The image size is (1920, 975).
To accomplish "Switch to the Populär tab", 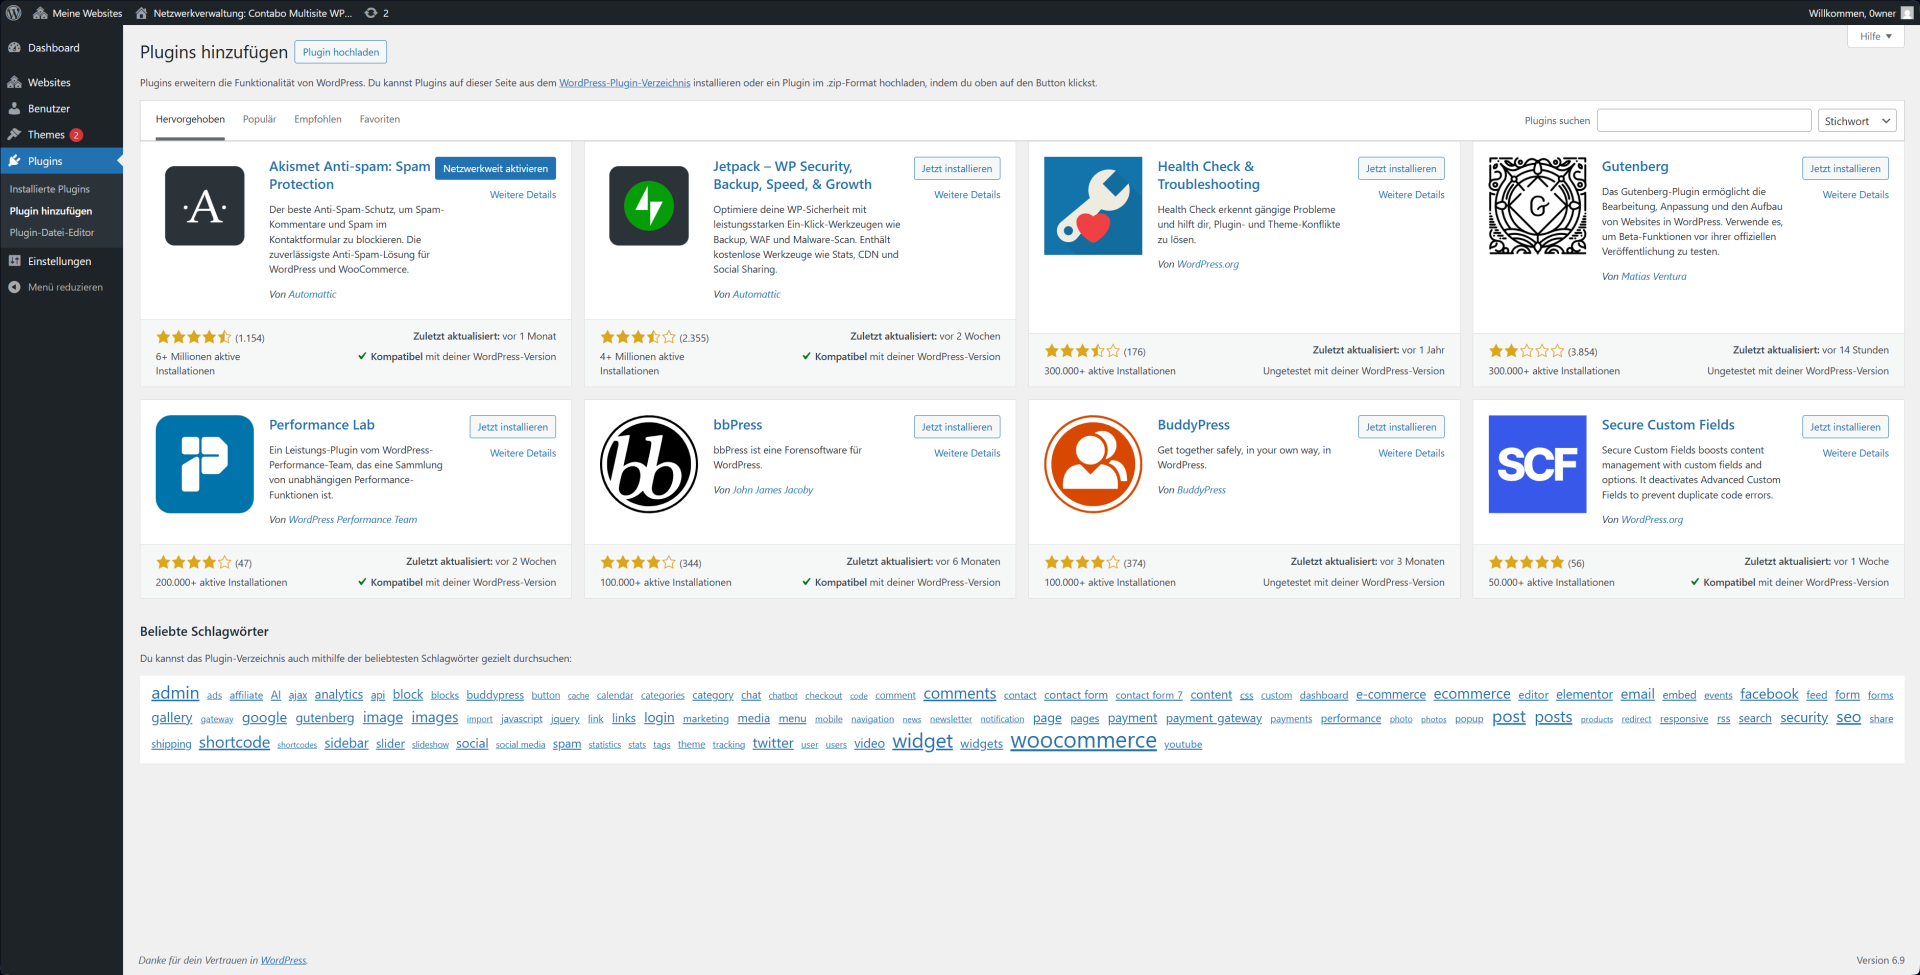I will [x=259, y=119].
